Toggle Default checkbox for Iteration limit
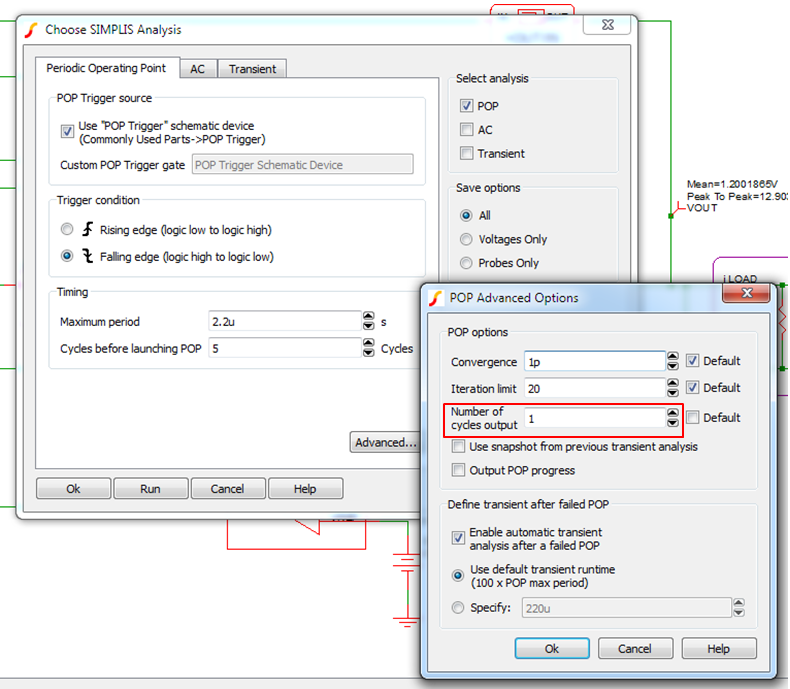Viewport: 790px width, 689px height. tap(693, 387)
